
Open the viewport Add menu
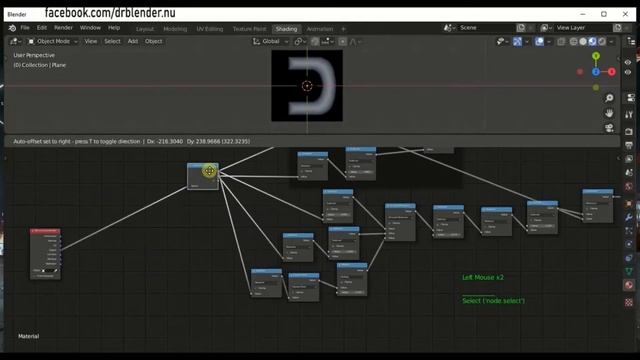click(x=133, y=41)
